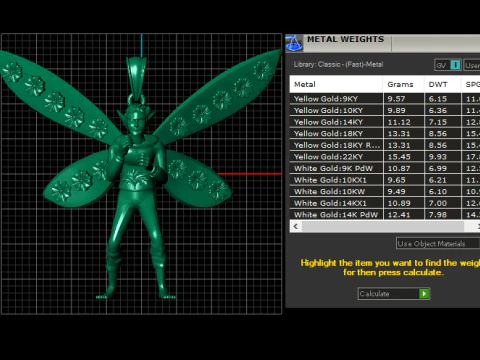Select the Yellow Gold:14KY row
Image resolution: width=480 pixels, height=360 pixels.
(x=385, y=122)
